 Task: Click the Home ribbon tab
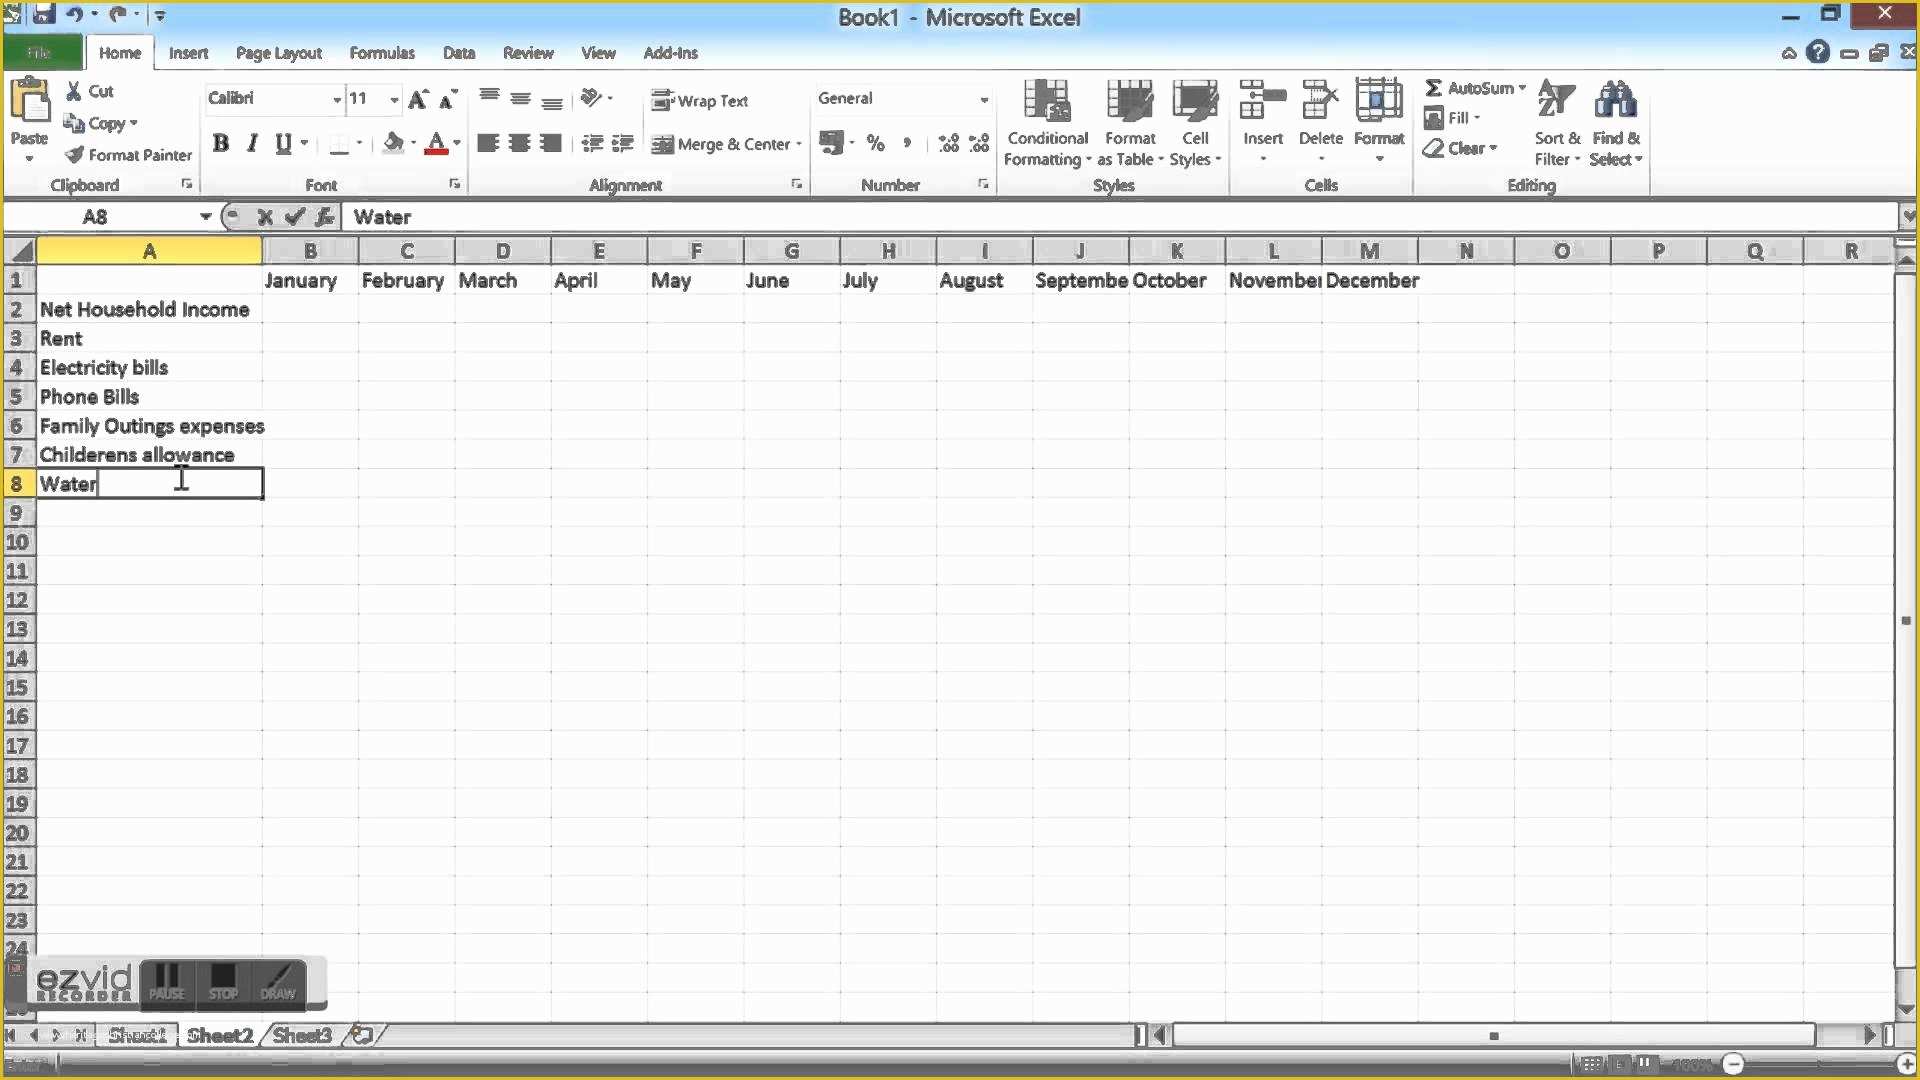120,53
